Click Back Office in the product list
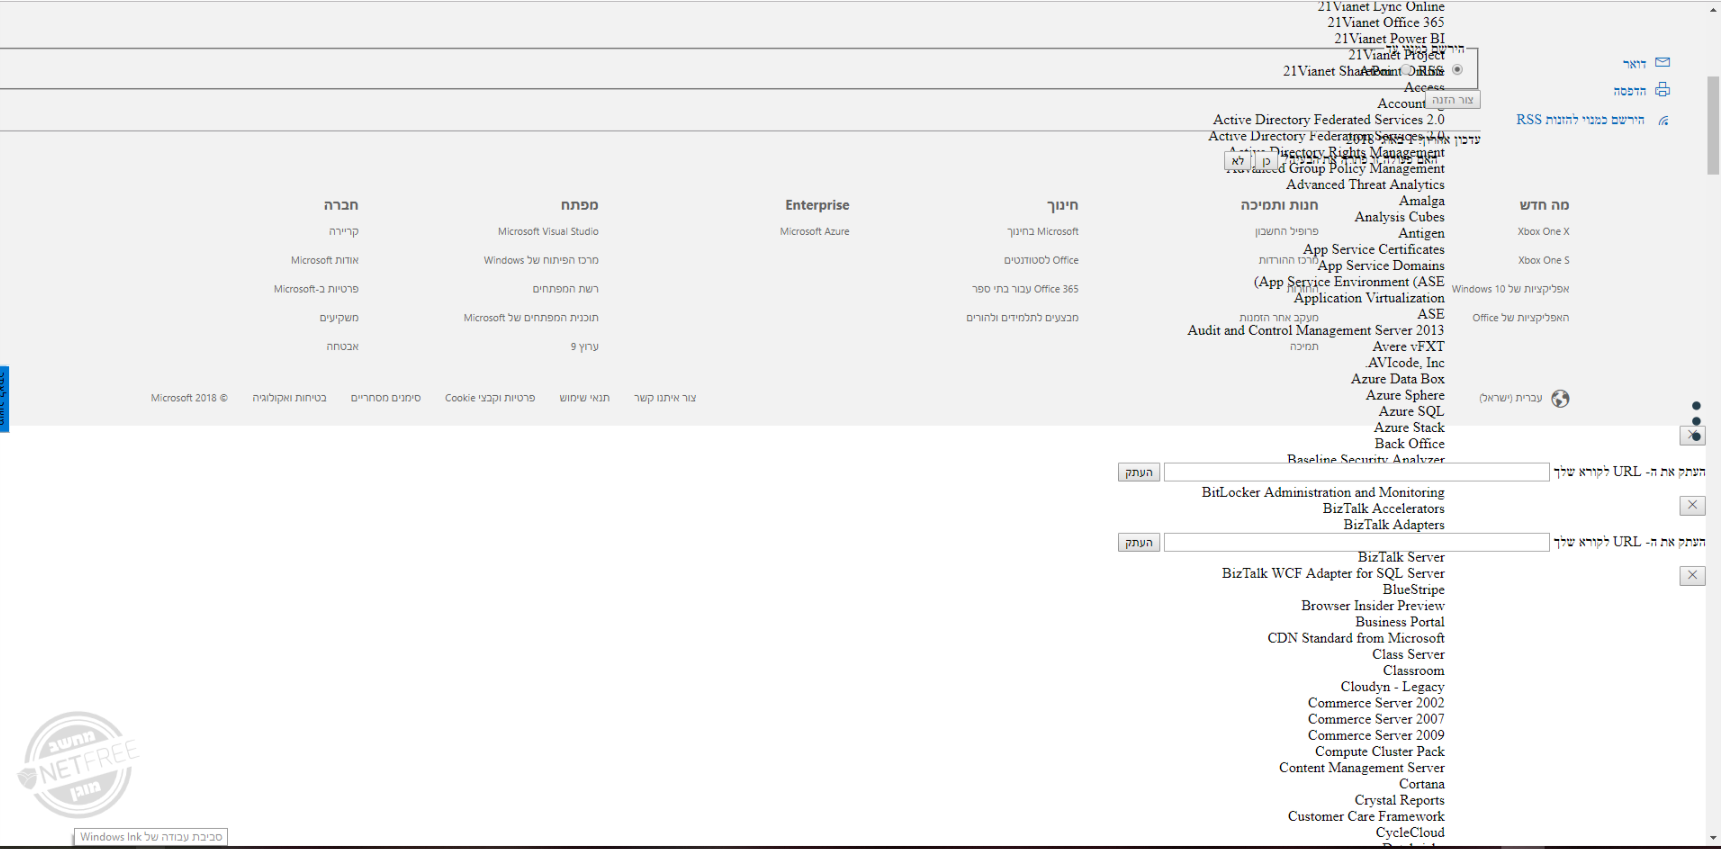This screenshot has height=849, width=1721. [1410, 443]
